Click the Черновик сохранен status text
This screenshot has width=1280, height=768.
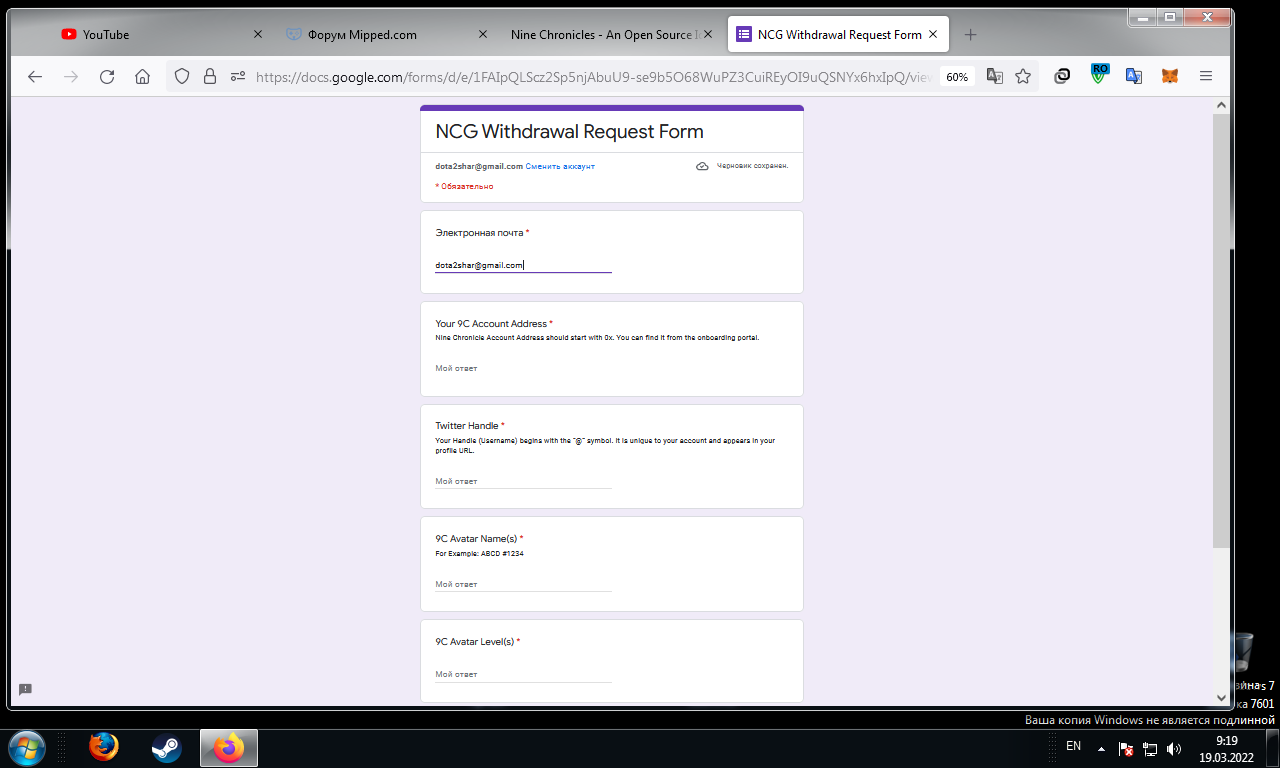[x=752, y=166]
